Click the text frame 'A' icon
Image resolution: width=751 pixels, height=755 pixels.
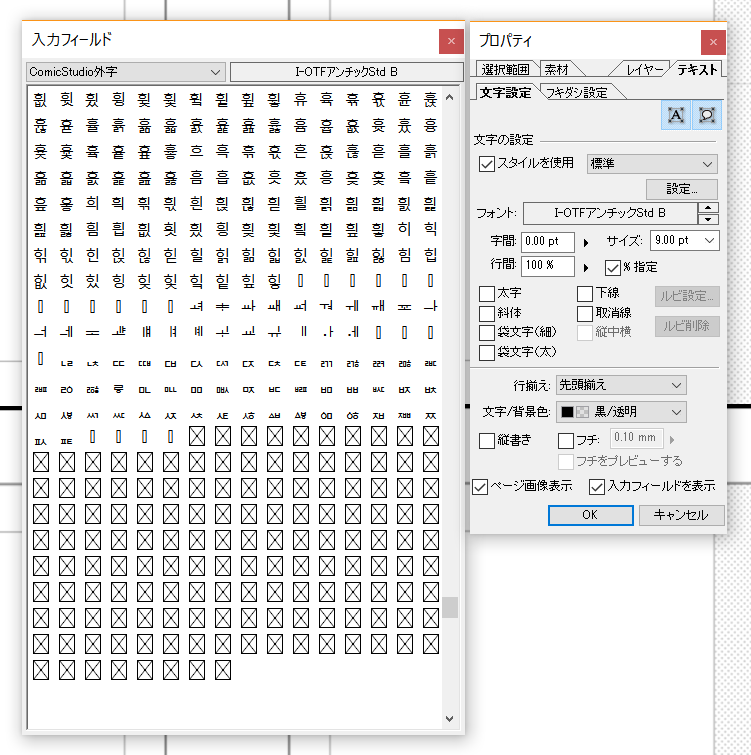point(676,115)
